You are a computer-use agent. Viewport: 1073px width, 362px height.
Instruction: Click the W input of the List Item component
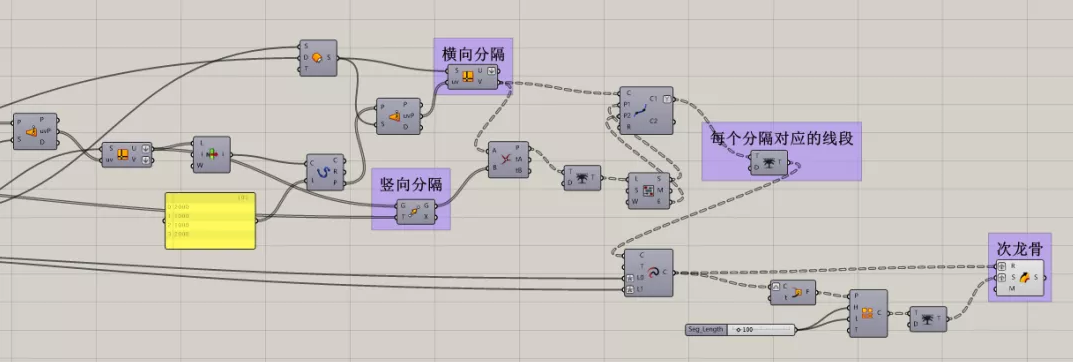pos(199,166)
